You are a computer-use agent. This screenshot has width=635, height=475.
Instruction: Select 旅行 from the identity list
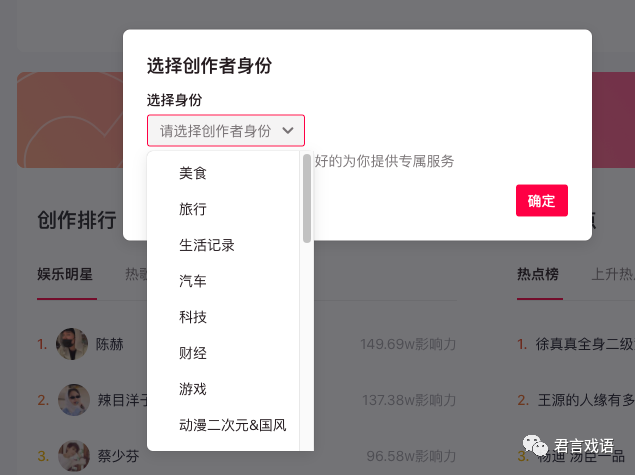coord(193,209)
